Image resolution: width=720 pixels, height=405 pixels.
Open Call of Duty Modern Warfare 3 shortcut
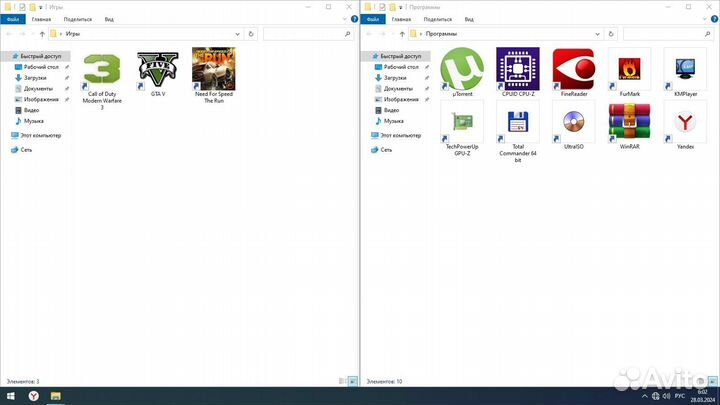[102, 78]
